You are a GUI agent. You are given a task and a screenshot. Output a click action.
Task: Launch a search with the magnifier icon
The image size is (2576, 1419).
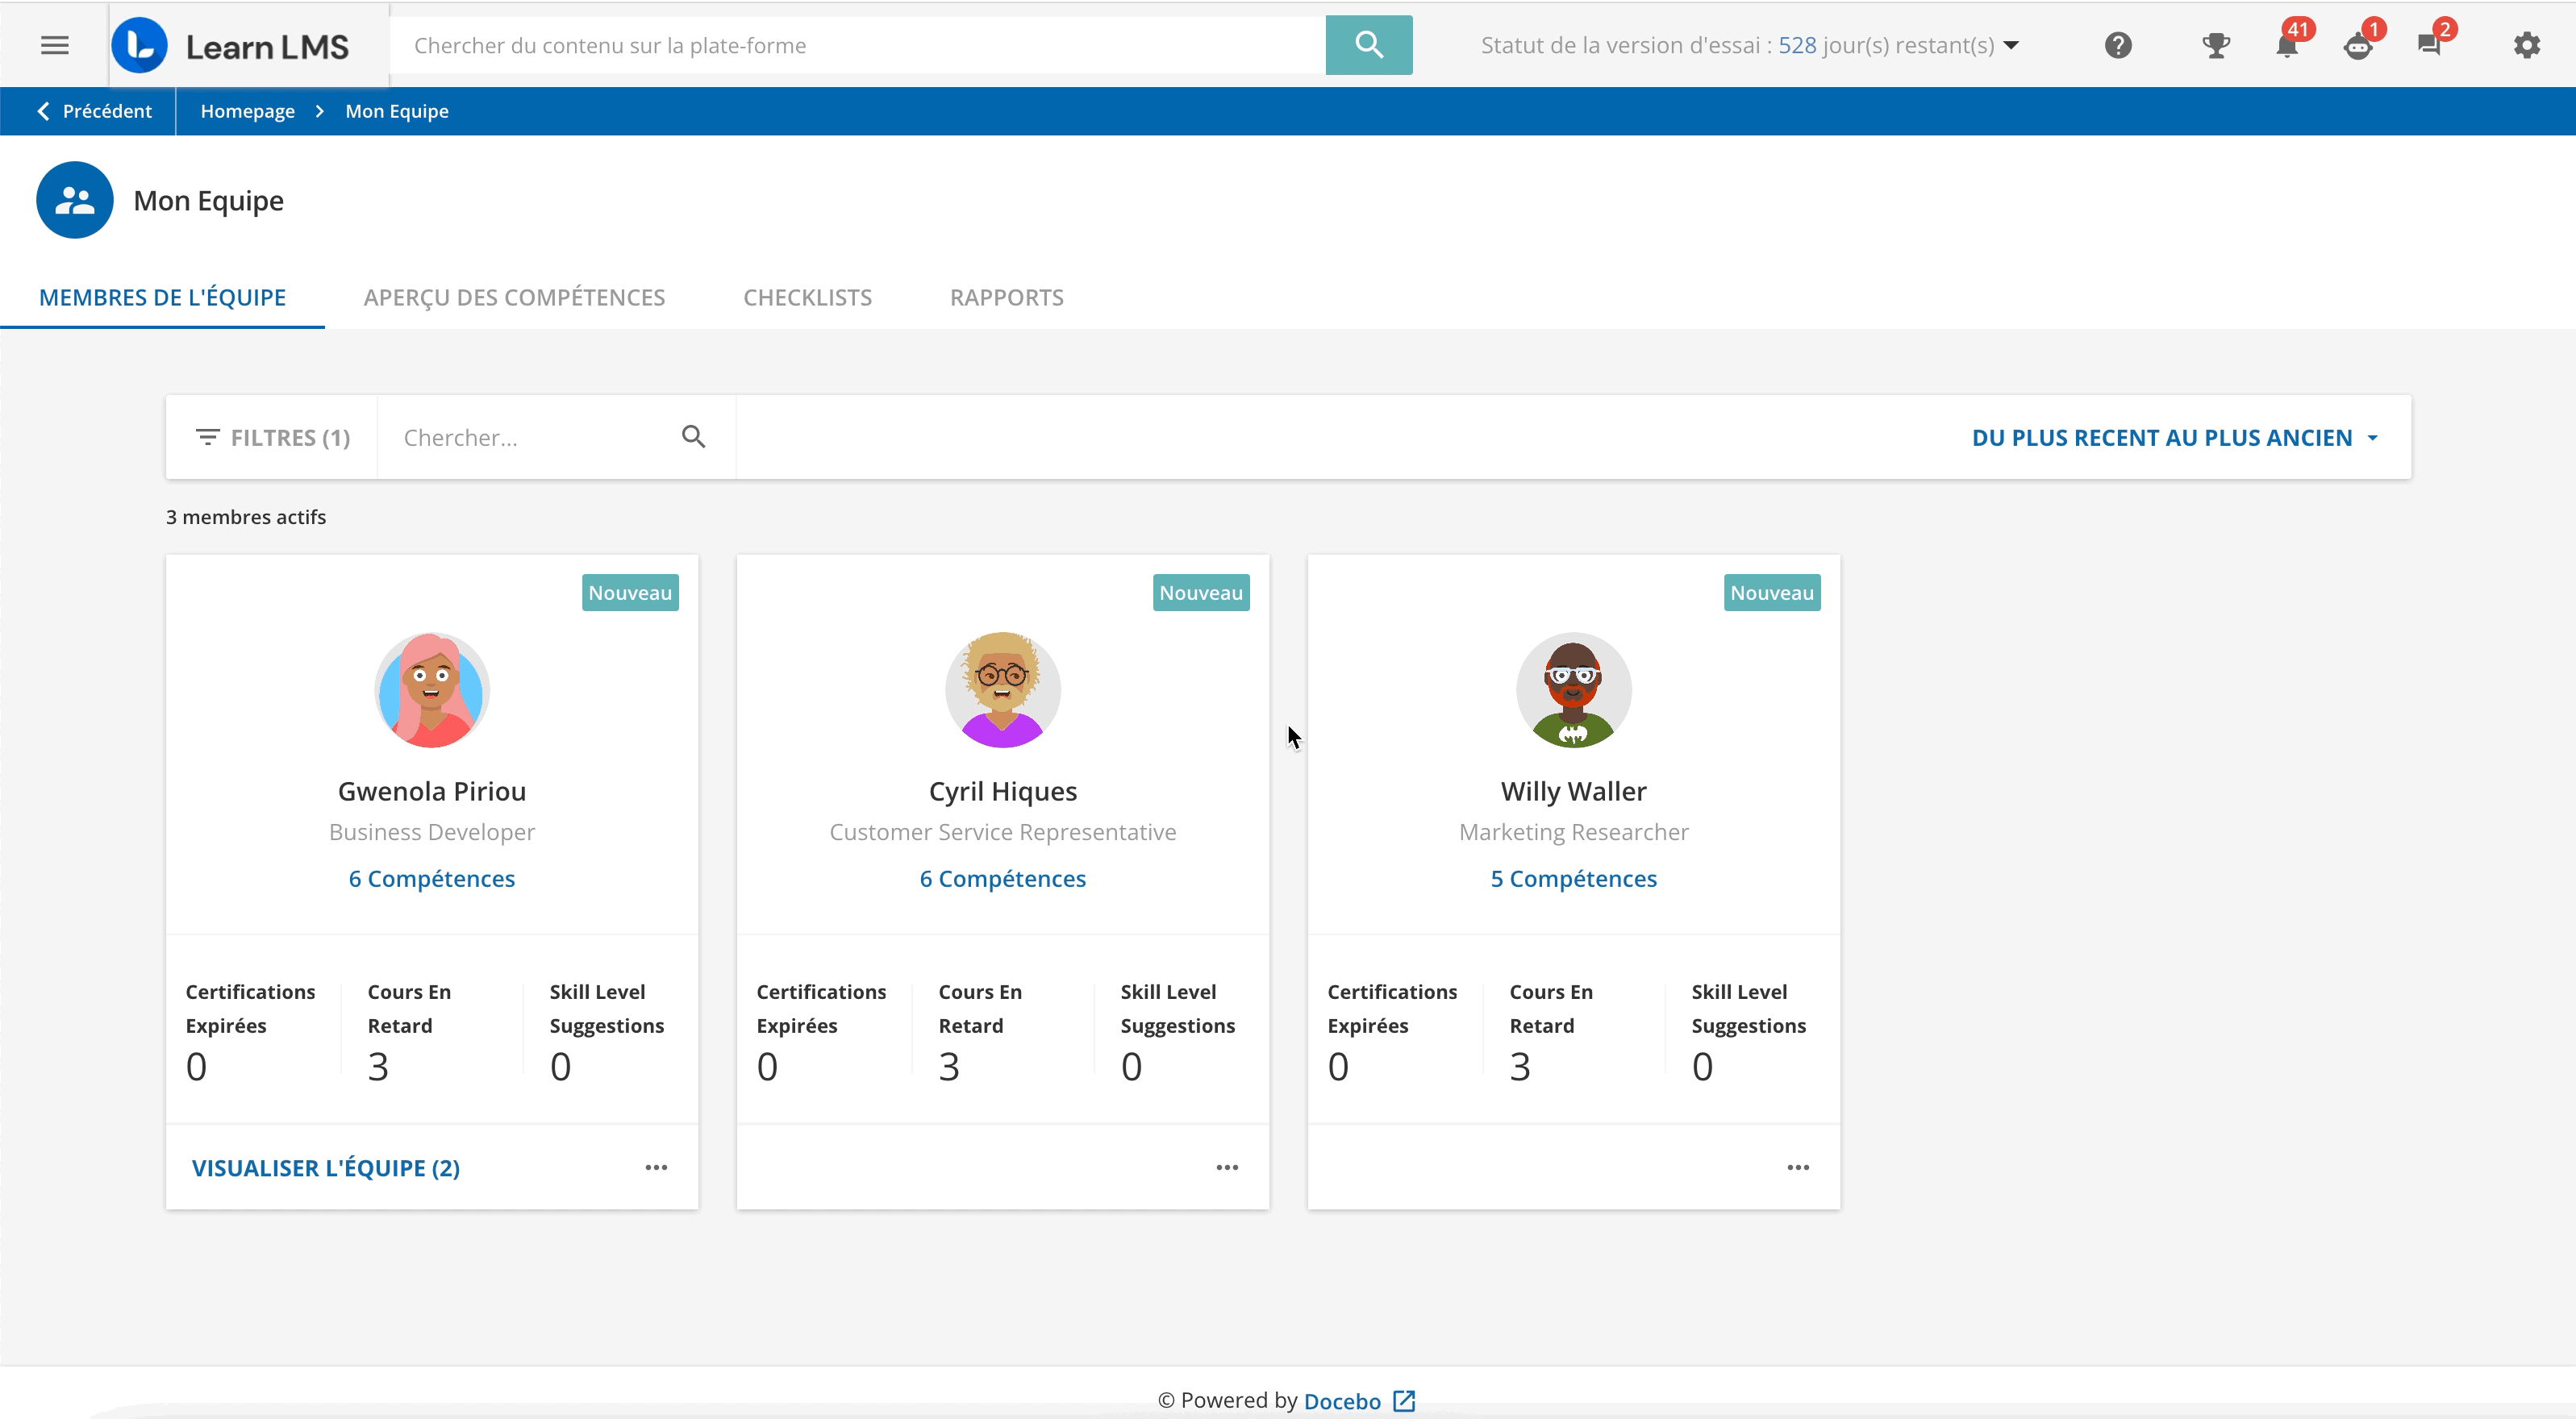click(1369, 45)
